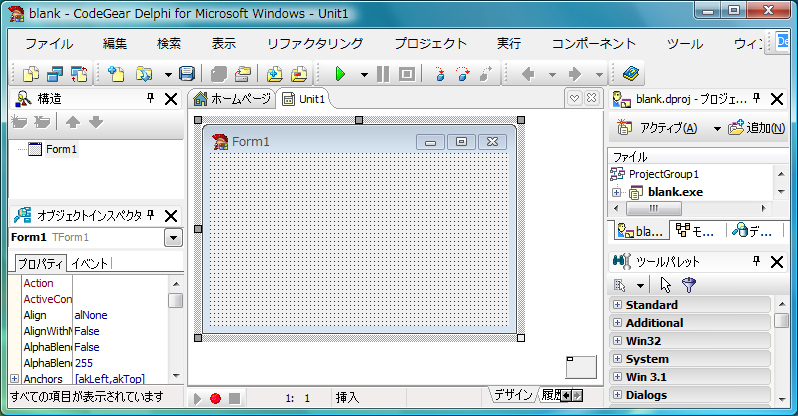The image size is (798, 416).
Task: Expand the System palette category
Action: (x=617, y=358)
